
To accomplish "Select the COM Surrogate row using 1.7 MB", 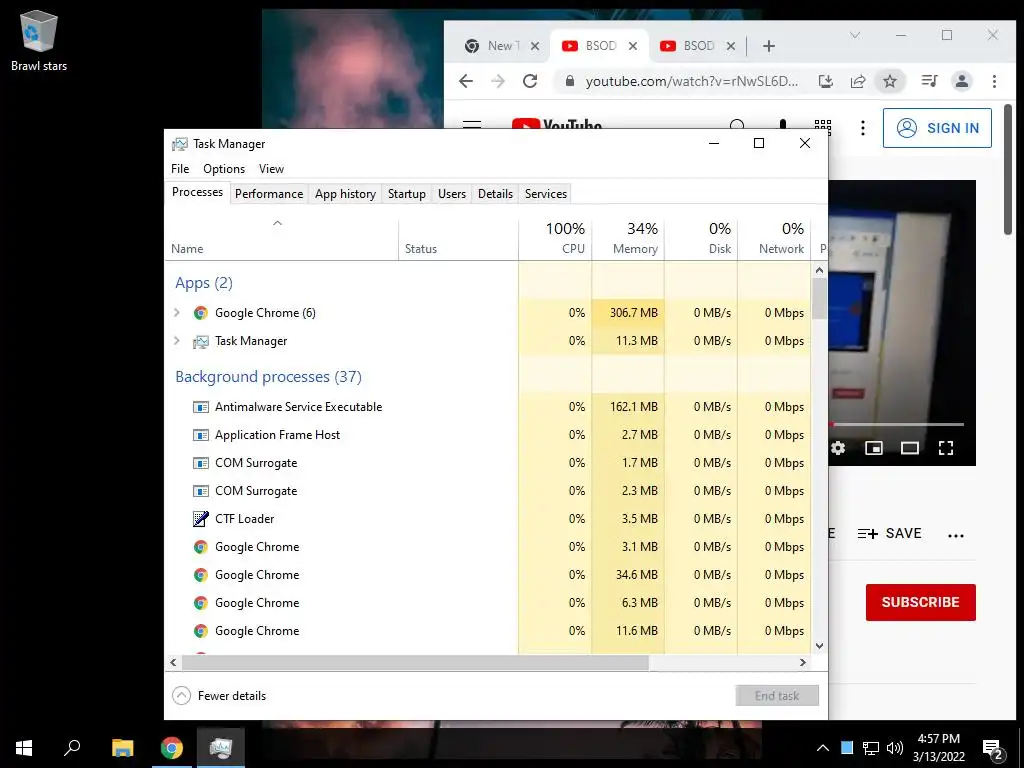I will point(488,463).
